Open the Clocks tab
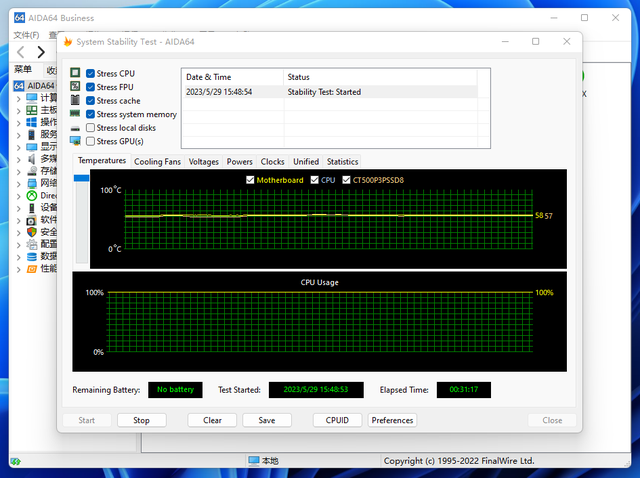Viewport: 640px width, 478px height. pyautogui.click(x=272, y=162)
